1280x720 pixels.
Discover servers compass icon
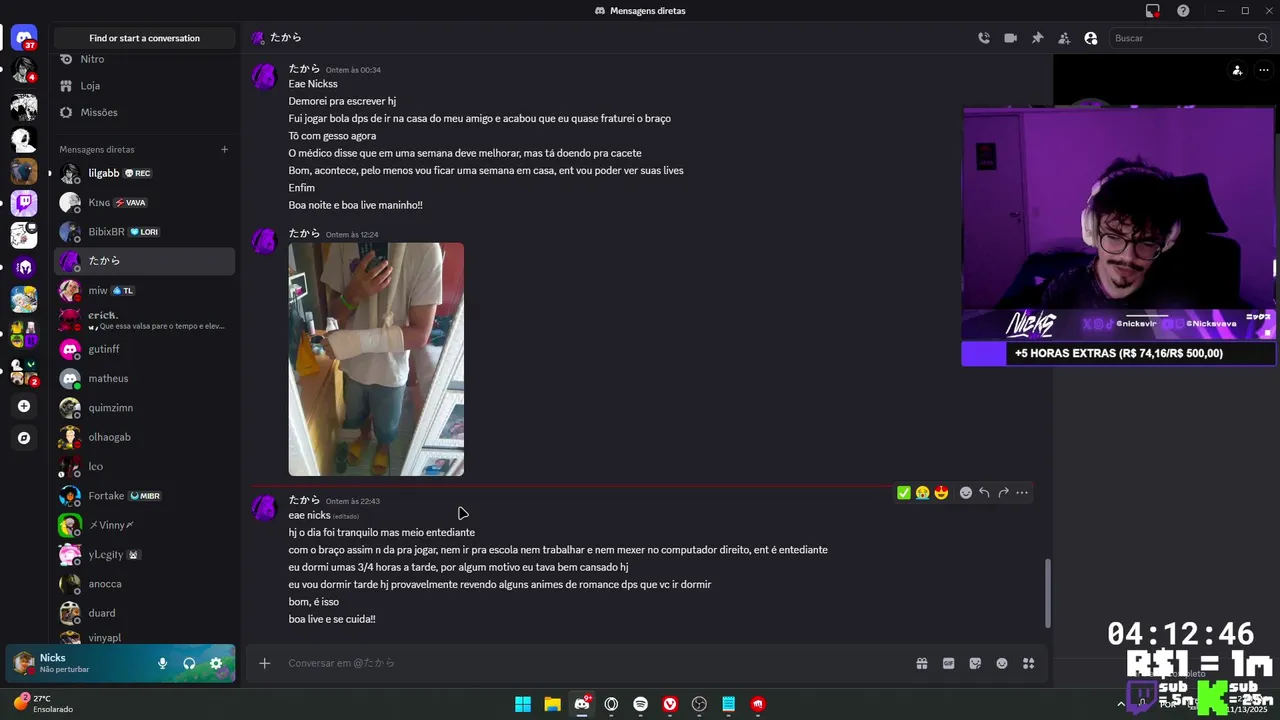tap(24, 438)
